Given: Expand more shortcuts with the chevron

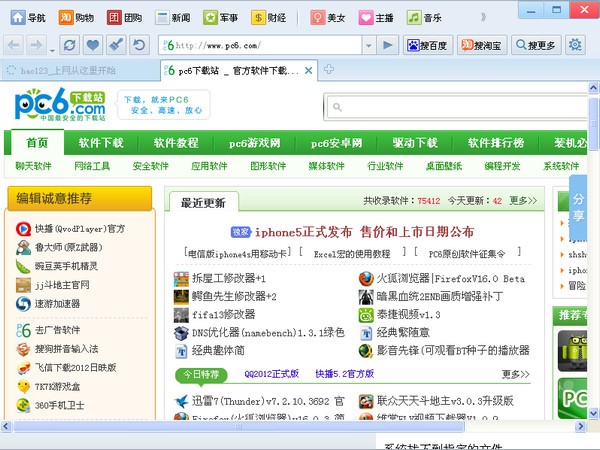Looking at the screenshot, I should (x=484, y=17).
